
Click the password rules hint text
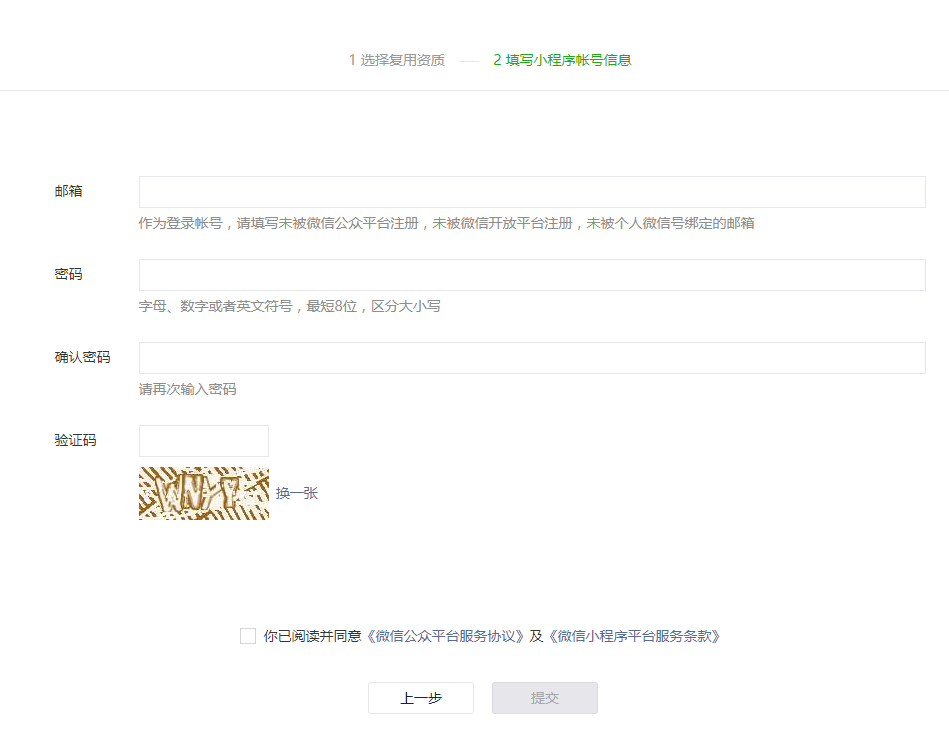click(x=290, y=306)
